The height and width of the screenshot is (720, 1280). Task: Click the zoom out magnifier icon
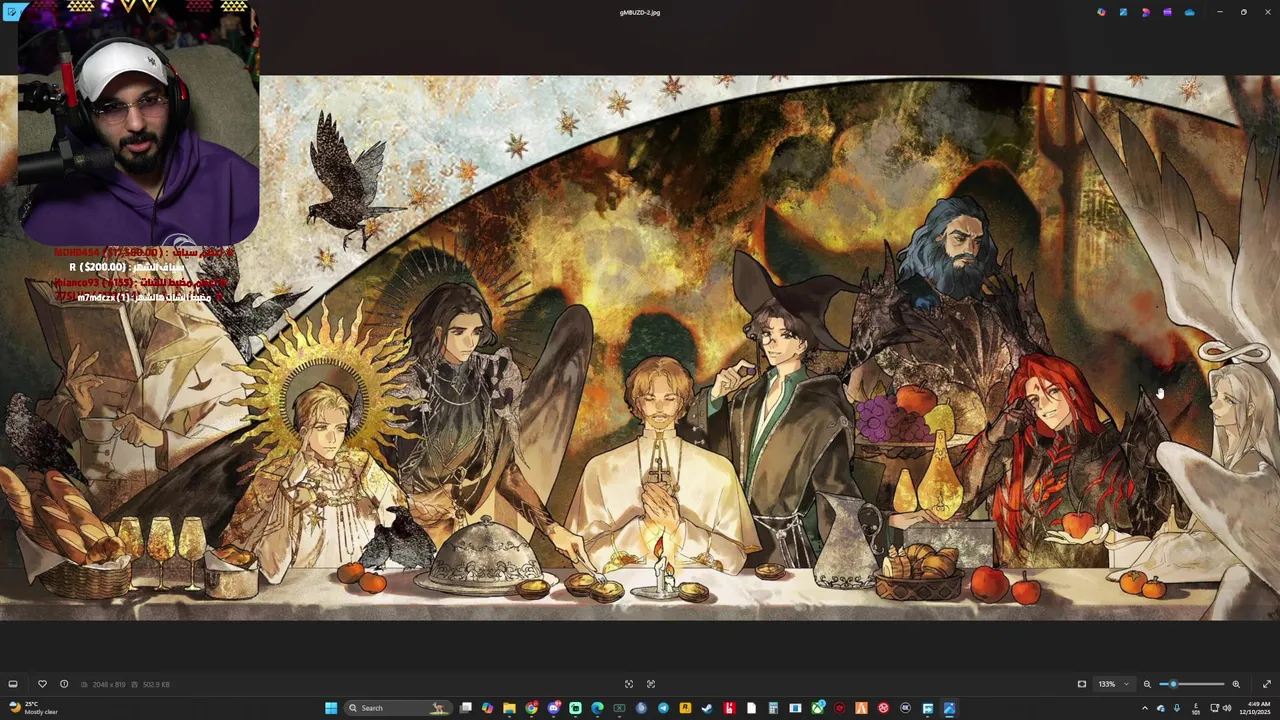(1147, 684)
